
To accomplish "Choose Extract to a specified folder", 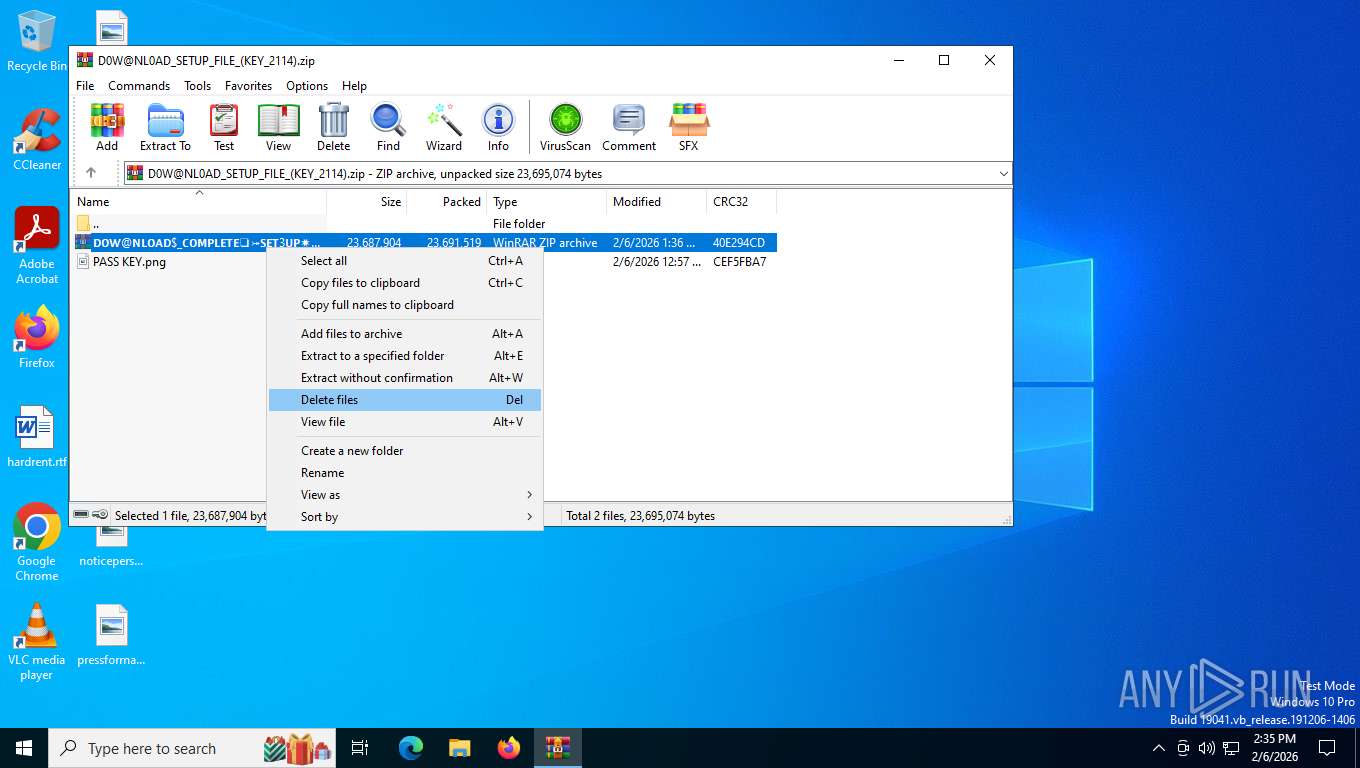I will click(405, 356).
